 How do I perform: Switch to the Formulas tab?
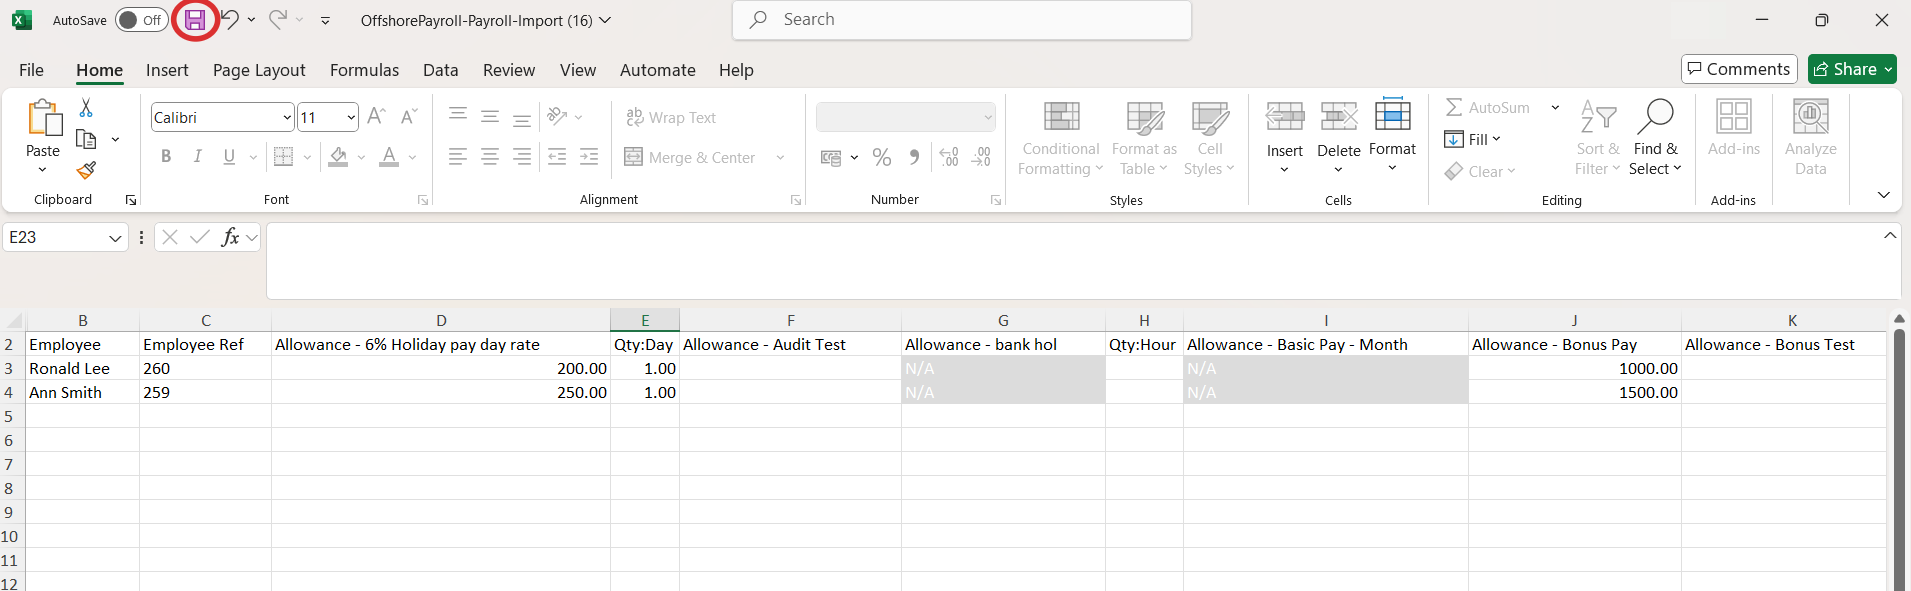[x=364, y=70]
